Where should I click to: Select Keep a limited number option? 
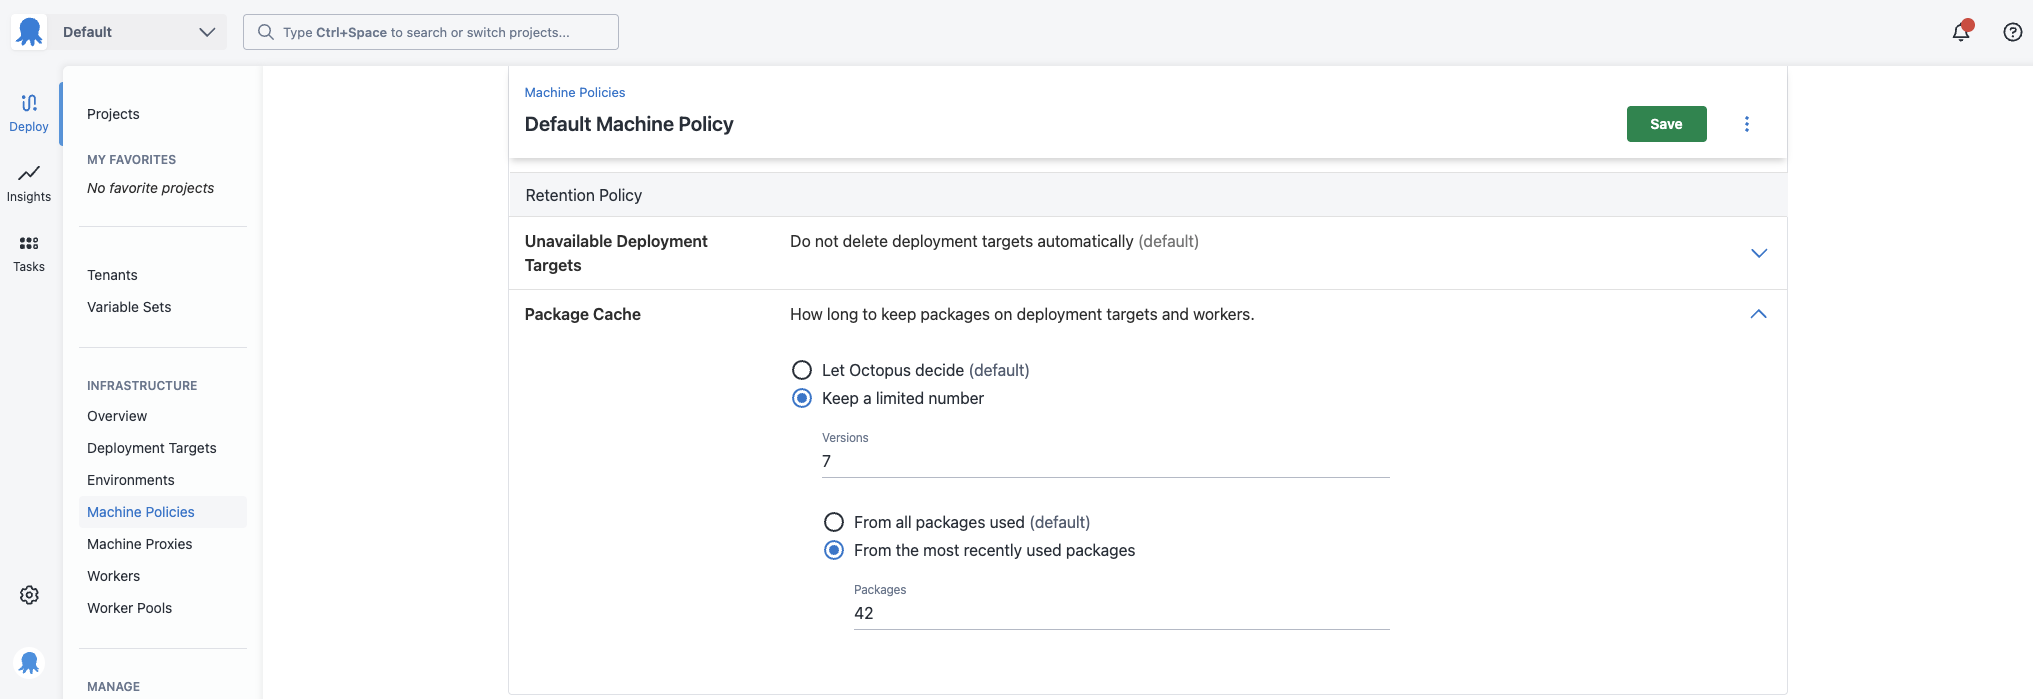click(x=802, y=398)
